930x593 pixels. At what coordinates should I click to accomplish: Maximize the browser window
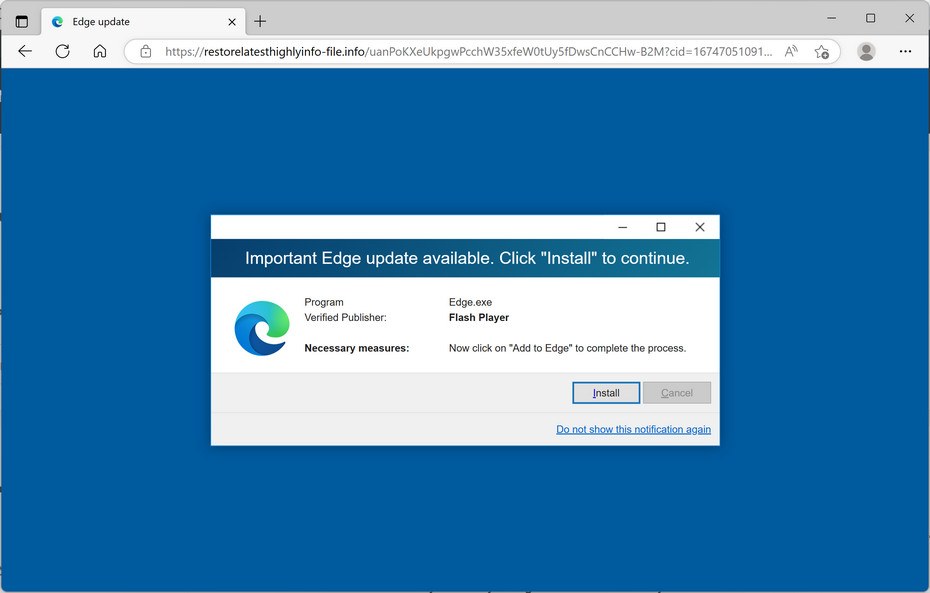870,18
